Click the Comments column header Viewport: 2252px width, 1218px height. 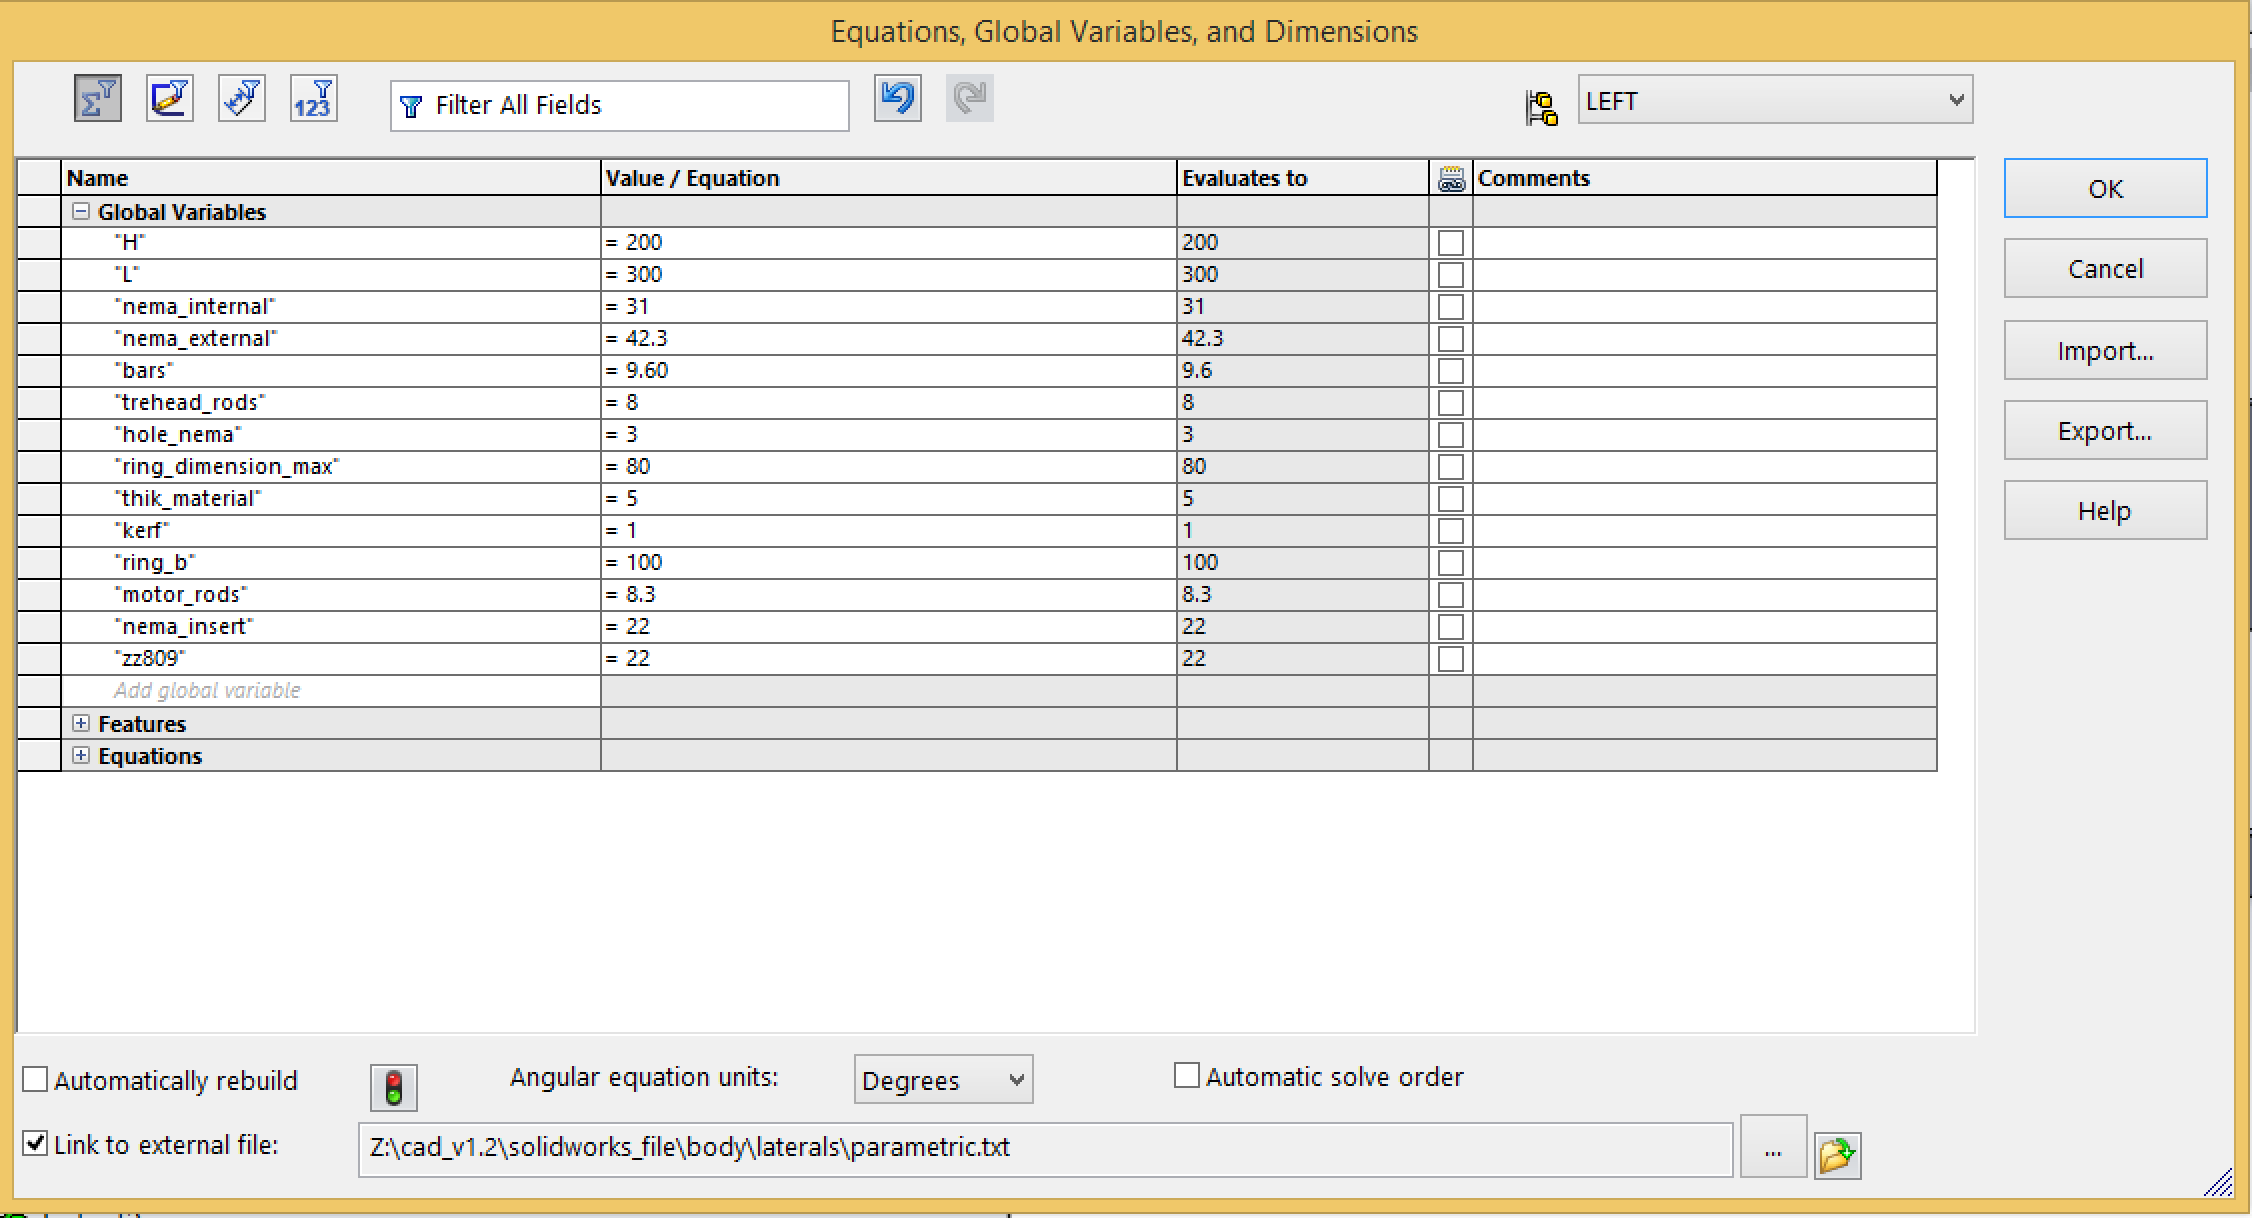(x=1705, y=178)
